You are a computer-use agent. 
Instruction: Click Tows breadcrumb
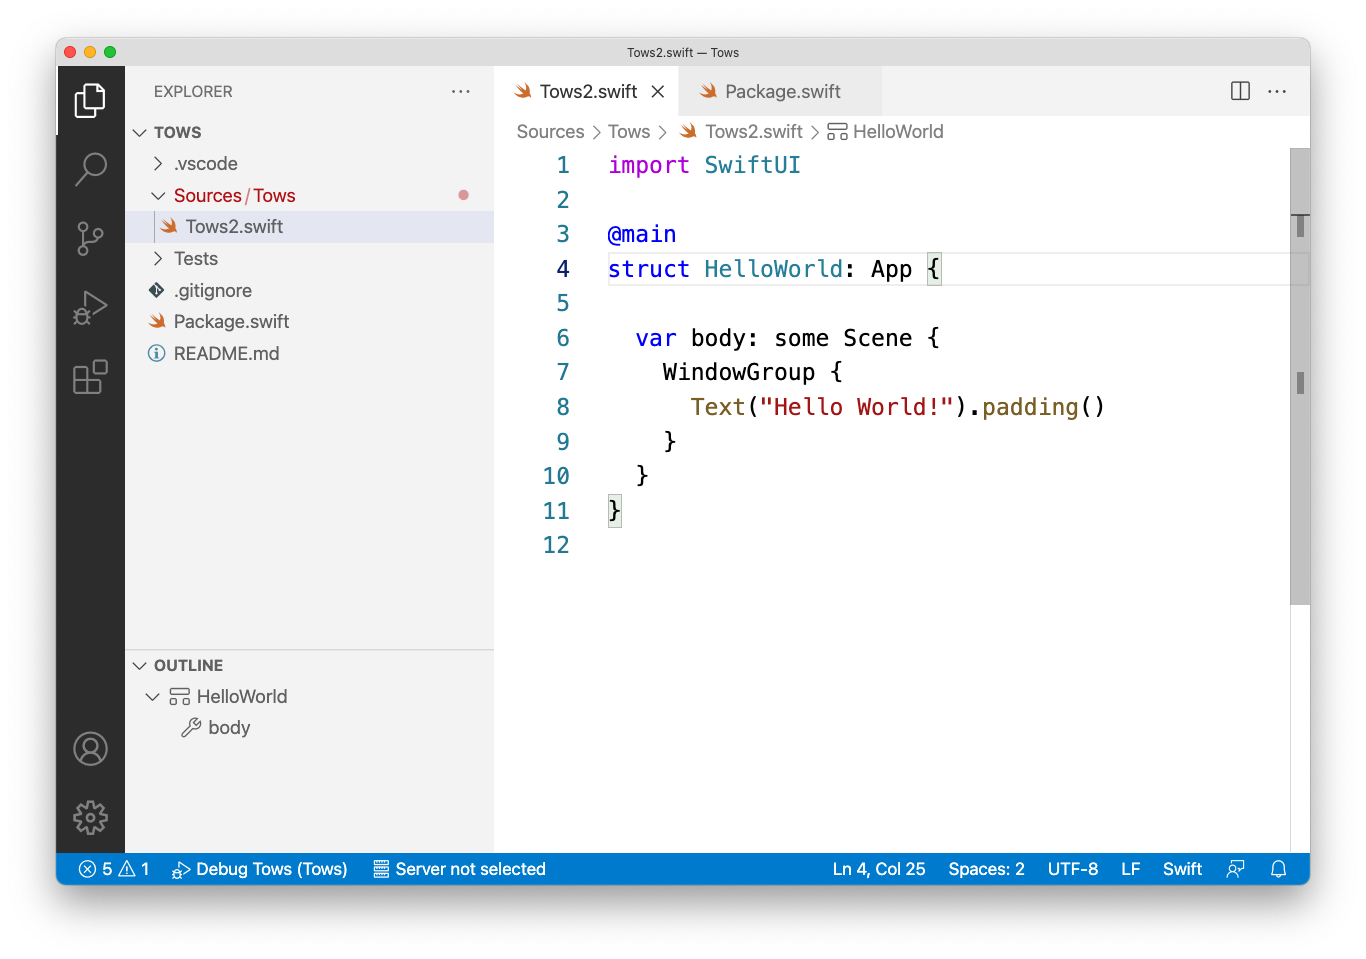(629, 132)
